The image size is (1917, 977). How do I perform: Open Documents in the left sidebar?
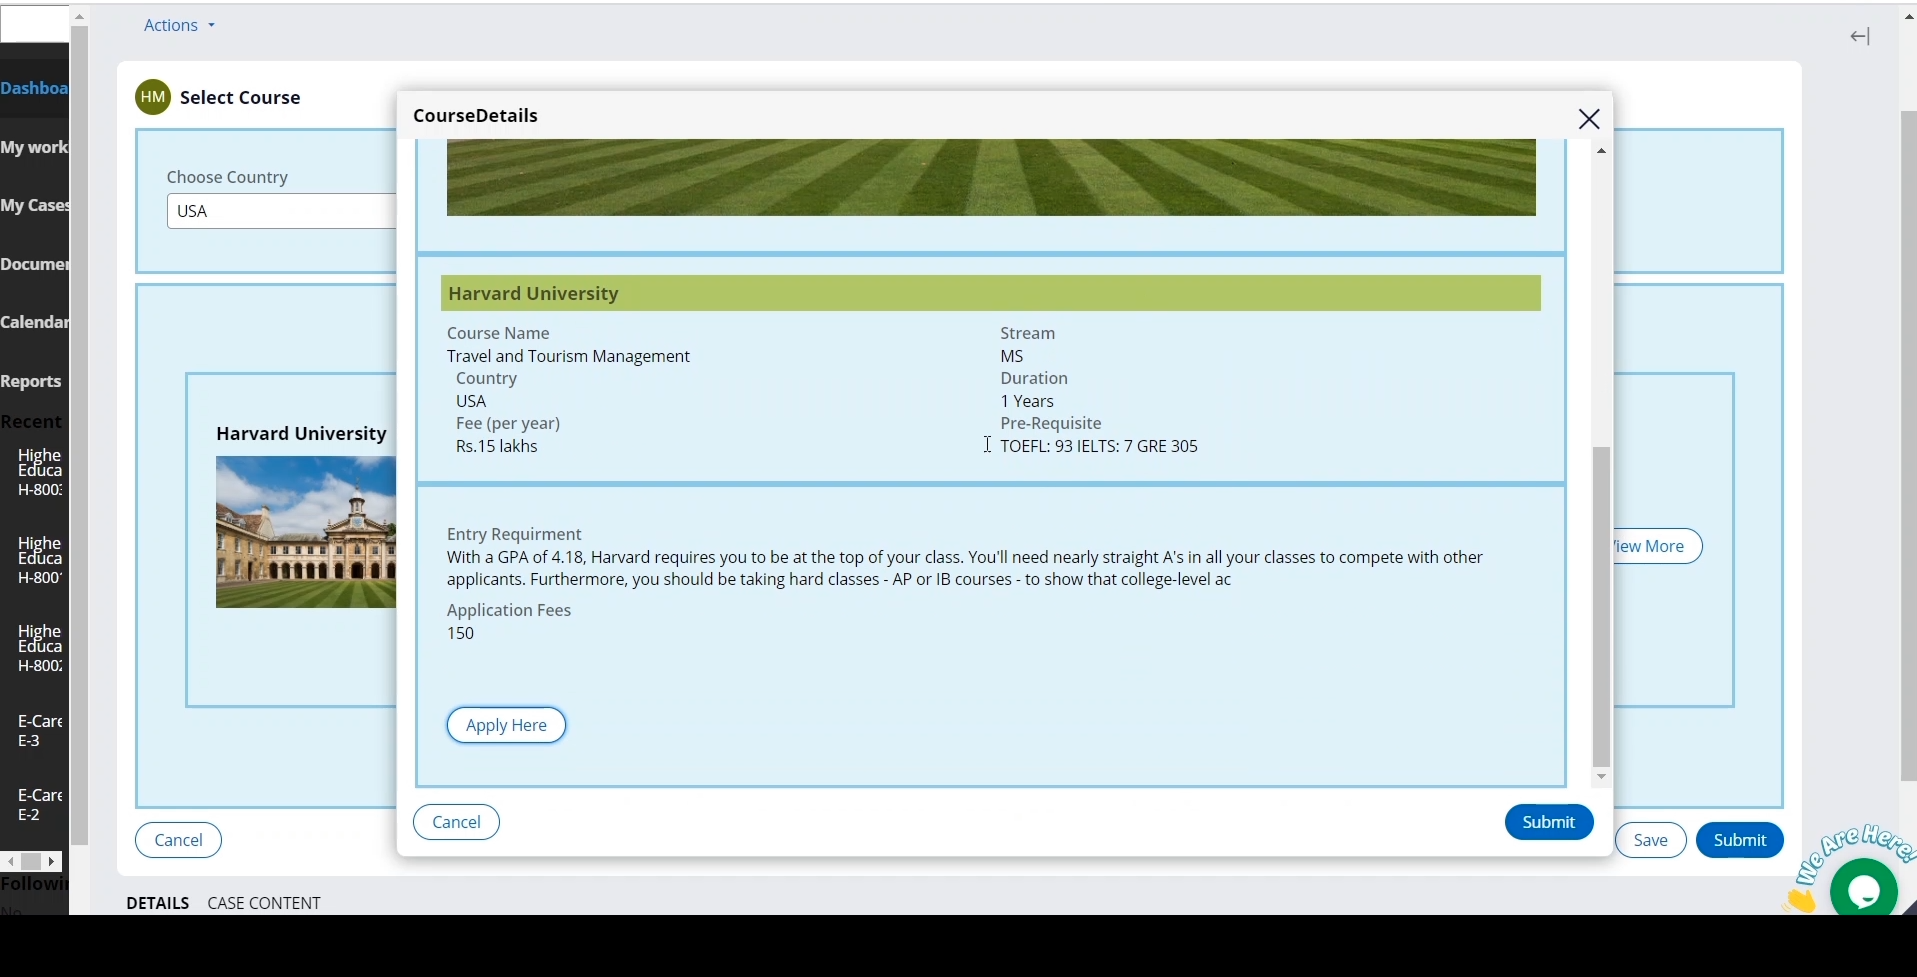click(x=34, y=264)
